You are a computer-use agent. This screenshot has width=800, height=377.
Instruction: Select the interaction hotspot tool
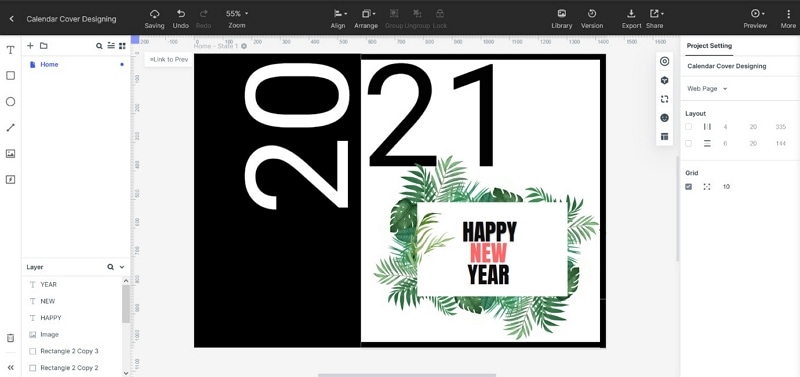10,180
